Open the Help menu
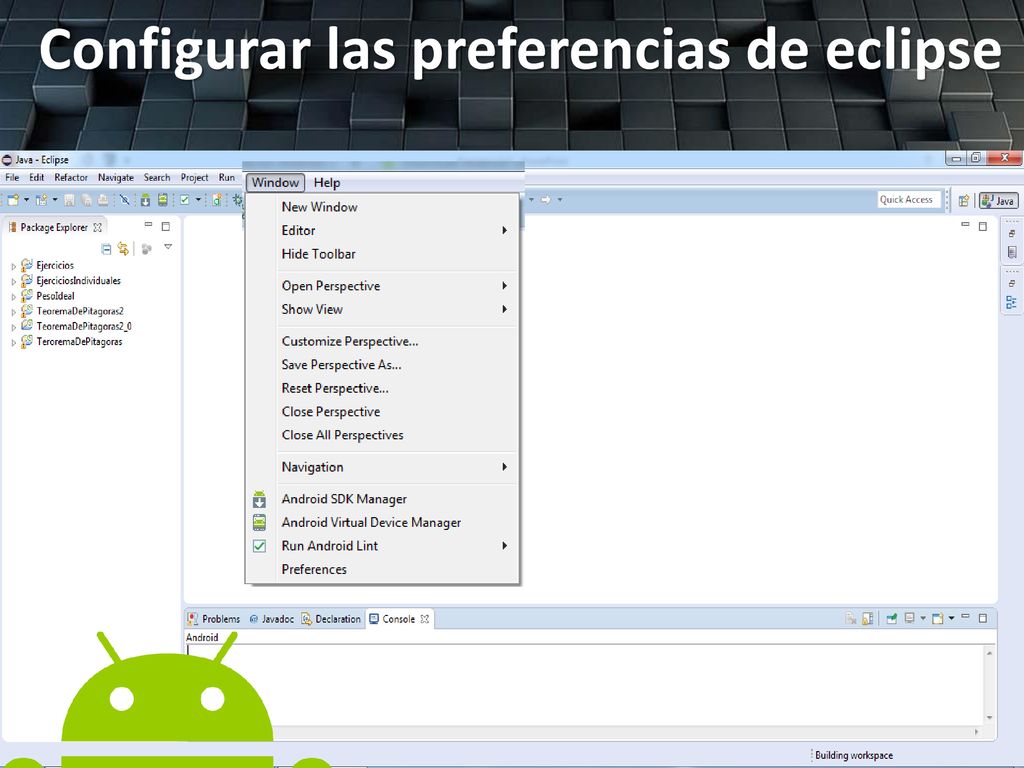 pyautogui.click(x=327, y=183)
